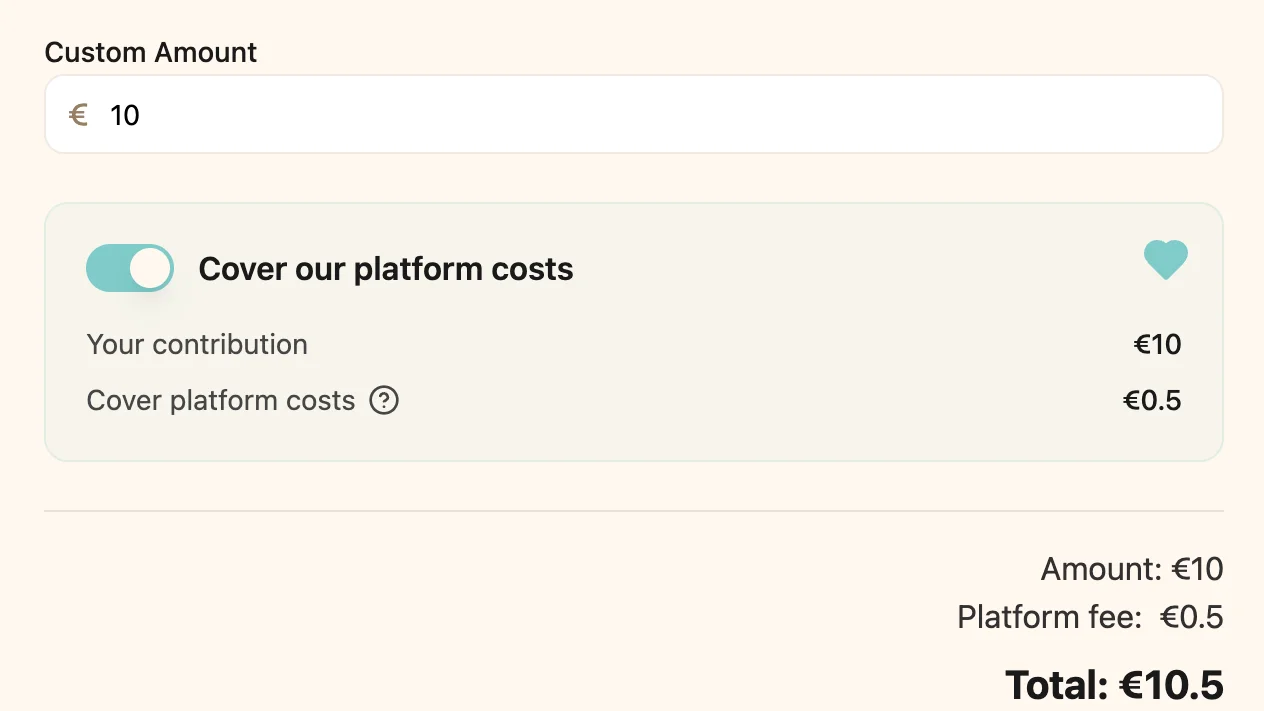Click the Platform fee: €0.5 summary line

(1090, 617)
